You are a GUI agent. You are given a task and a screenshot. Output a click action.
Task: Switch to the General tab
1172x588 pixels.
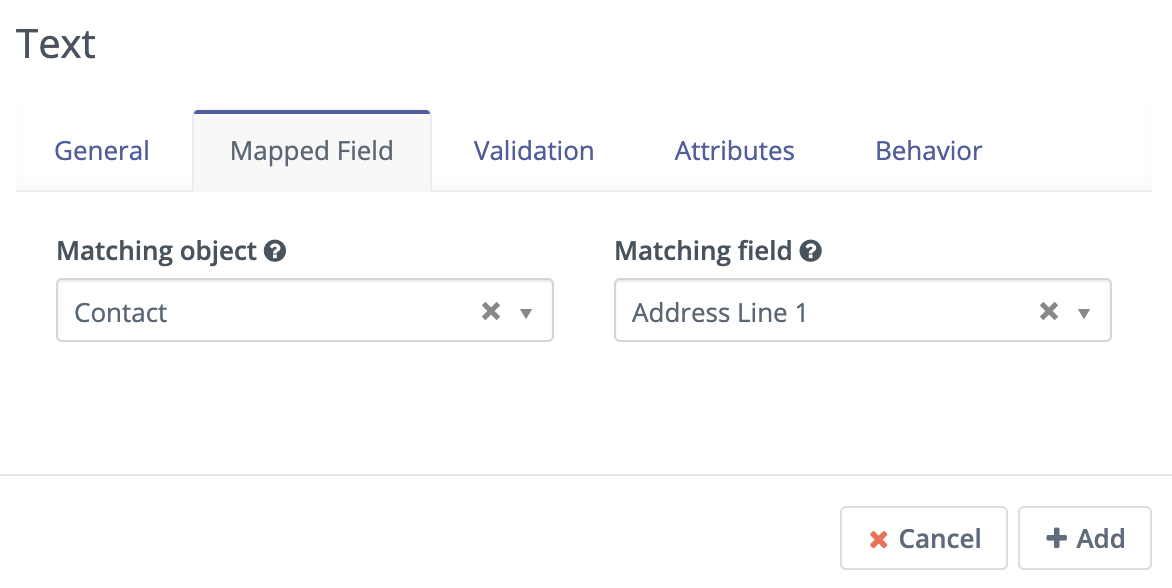click(x=102, y=151)
